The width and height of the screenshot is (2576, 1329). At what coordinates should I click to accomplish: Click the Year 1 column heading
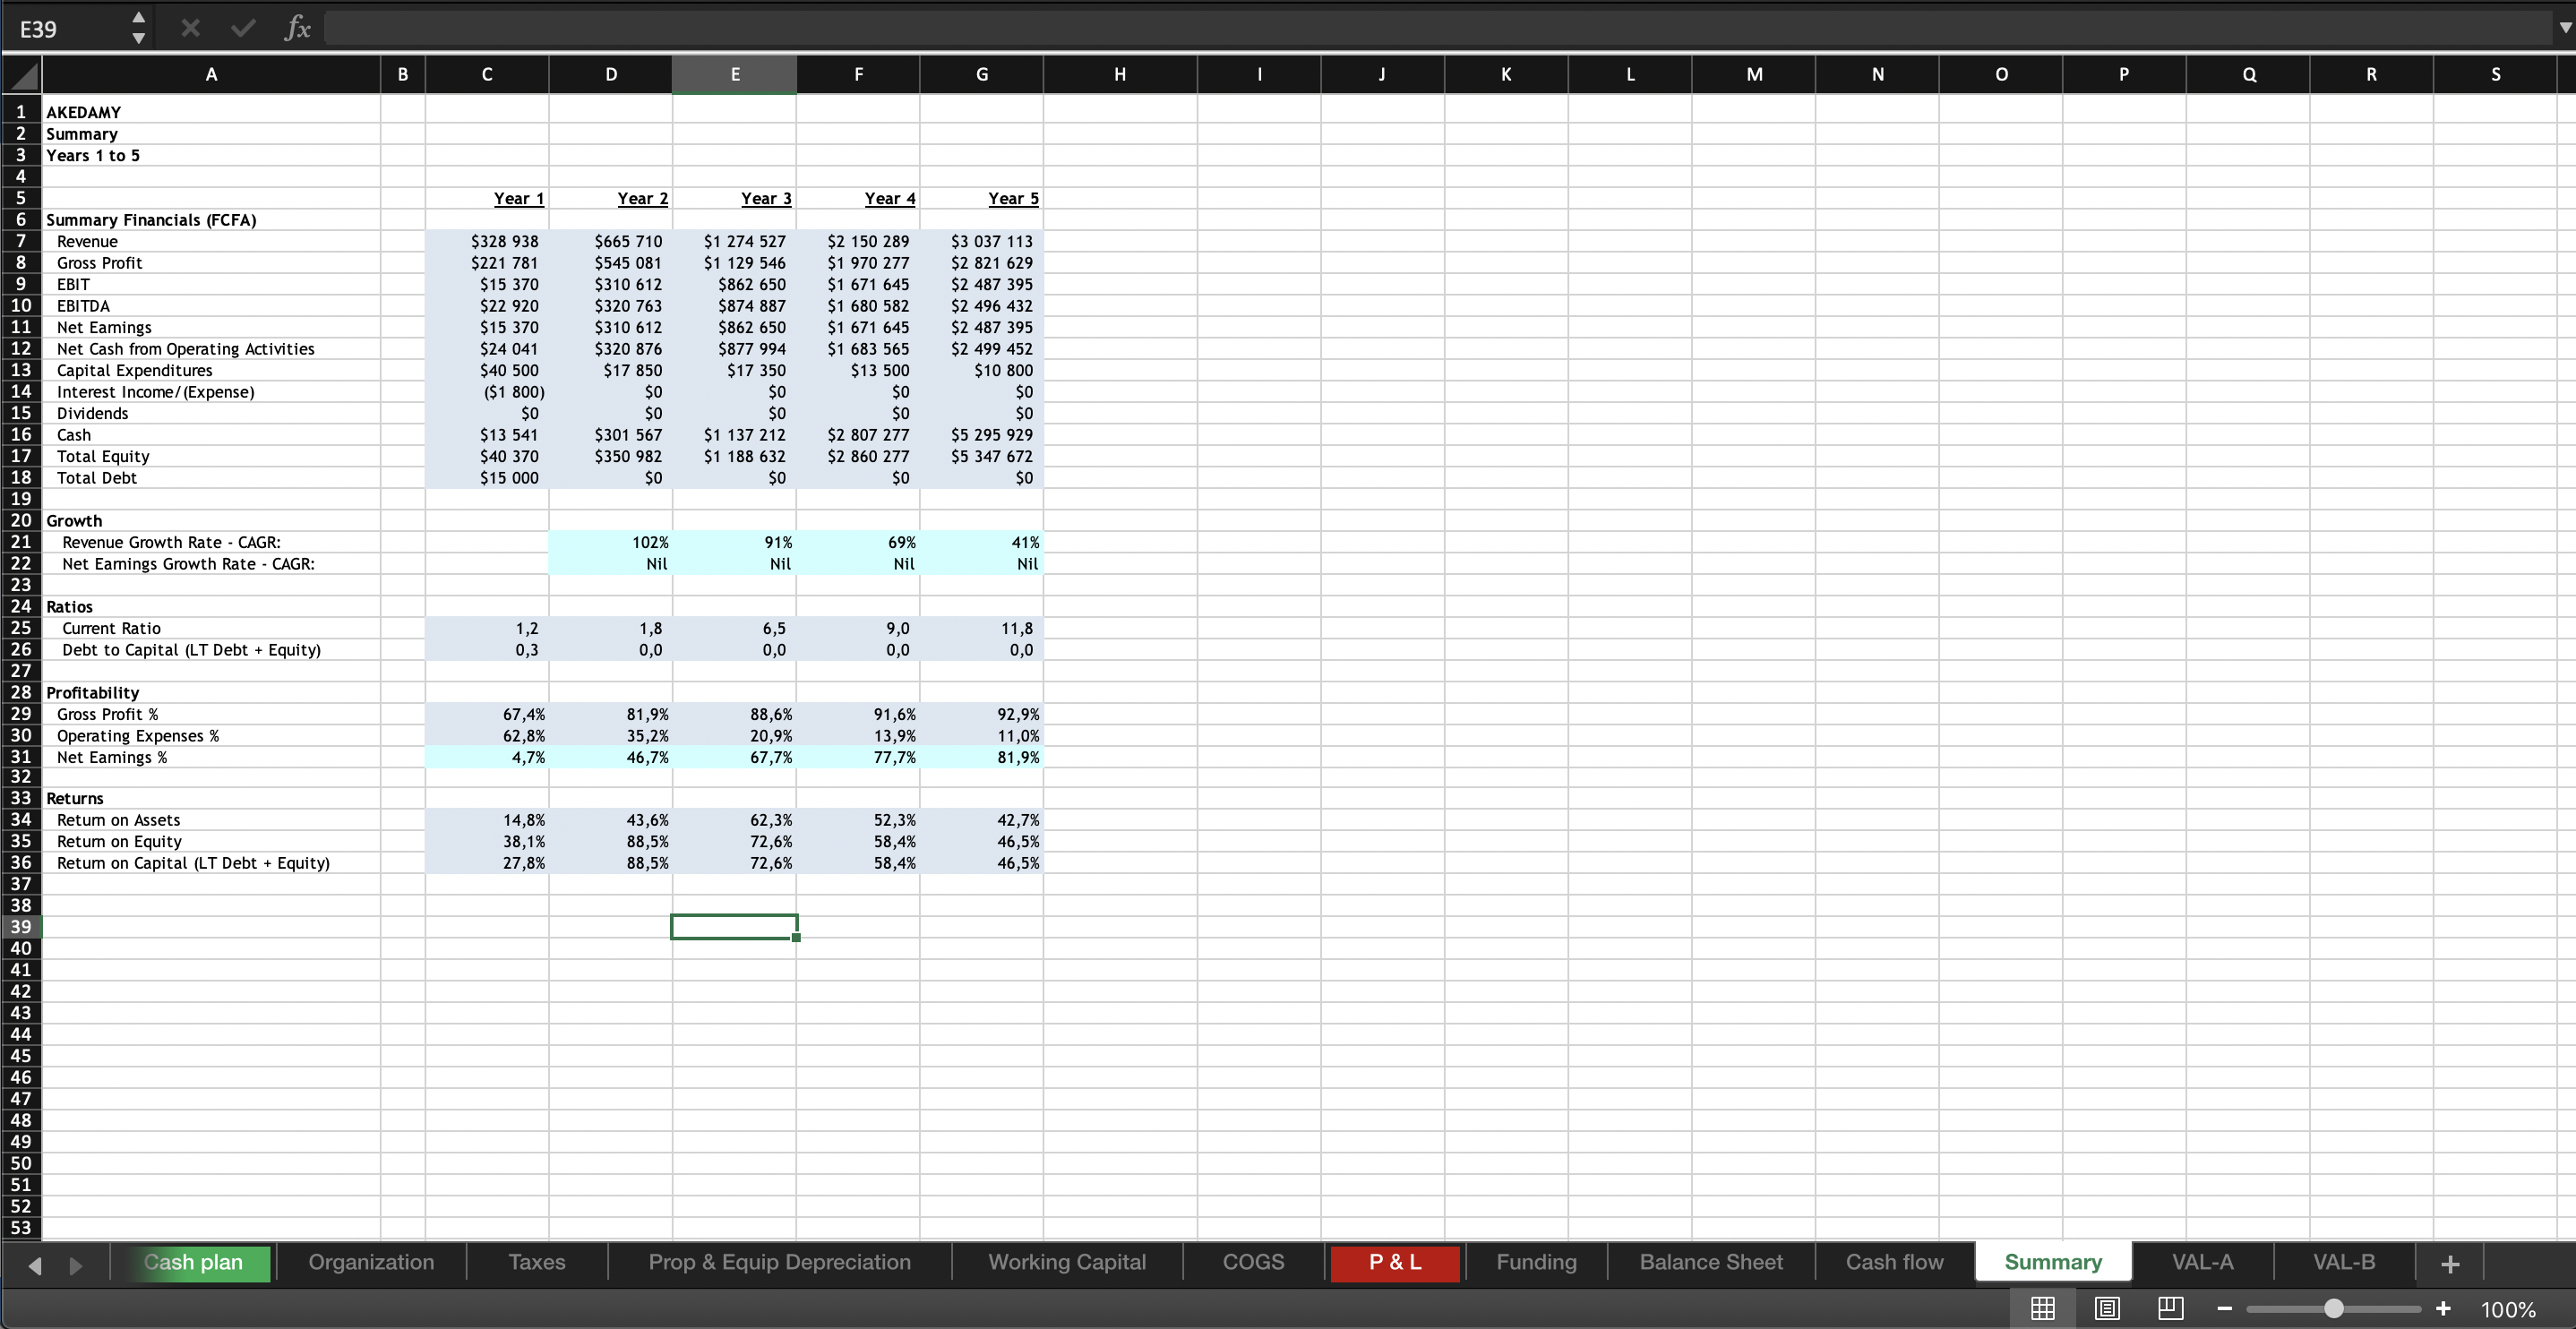[519, 198]
